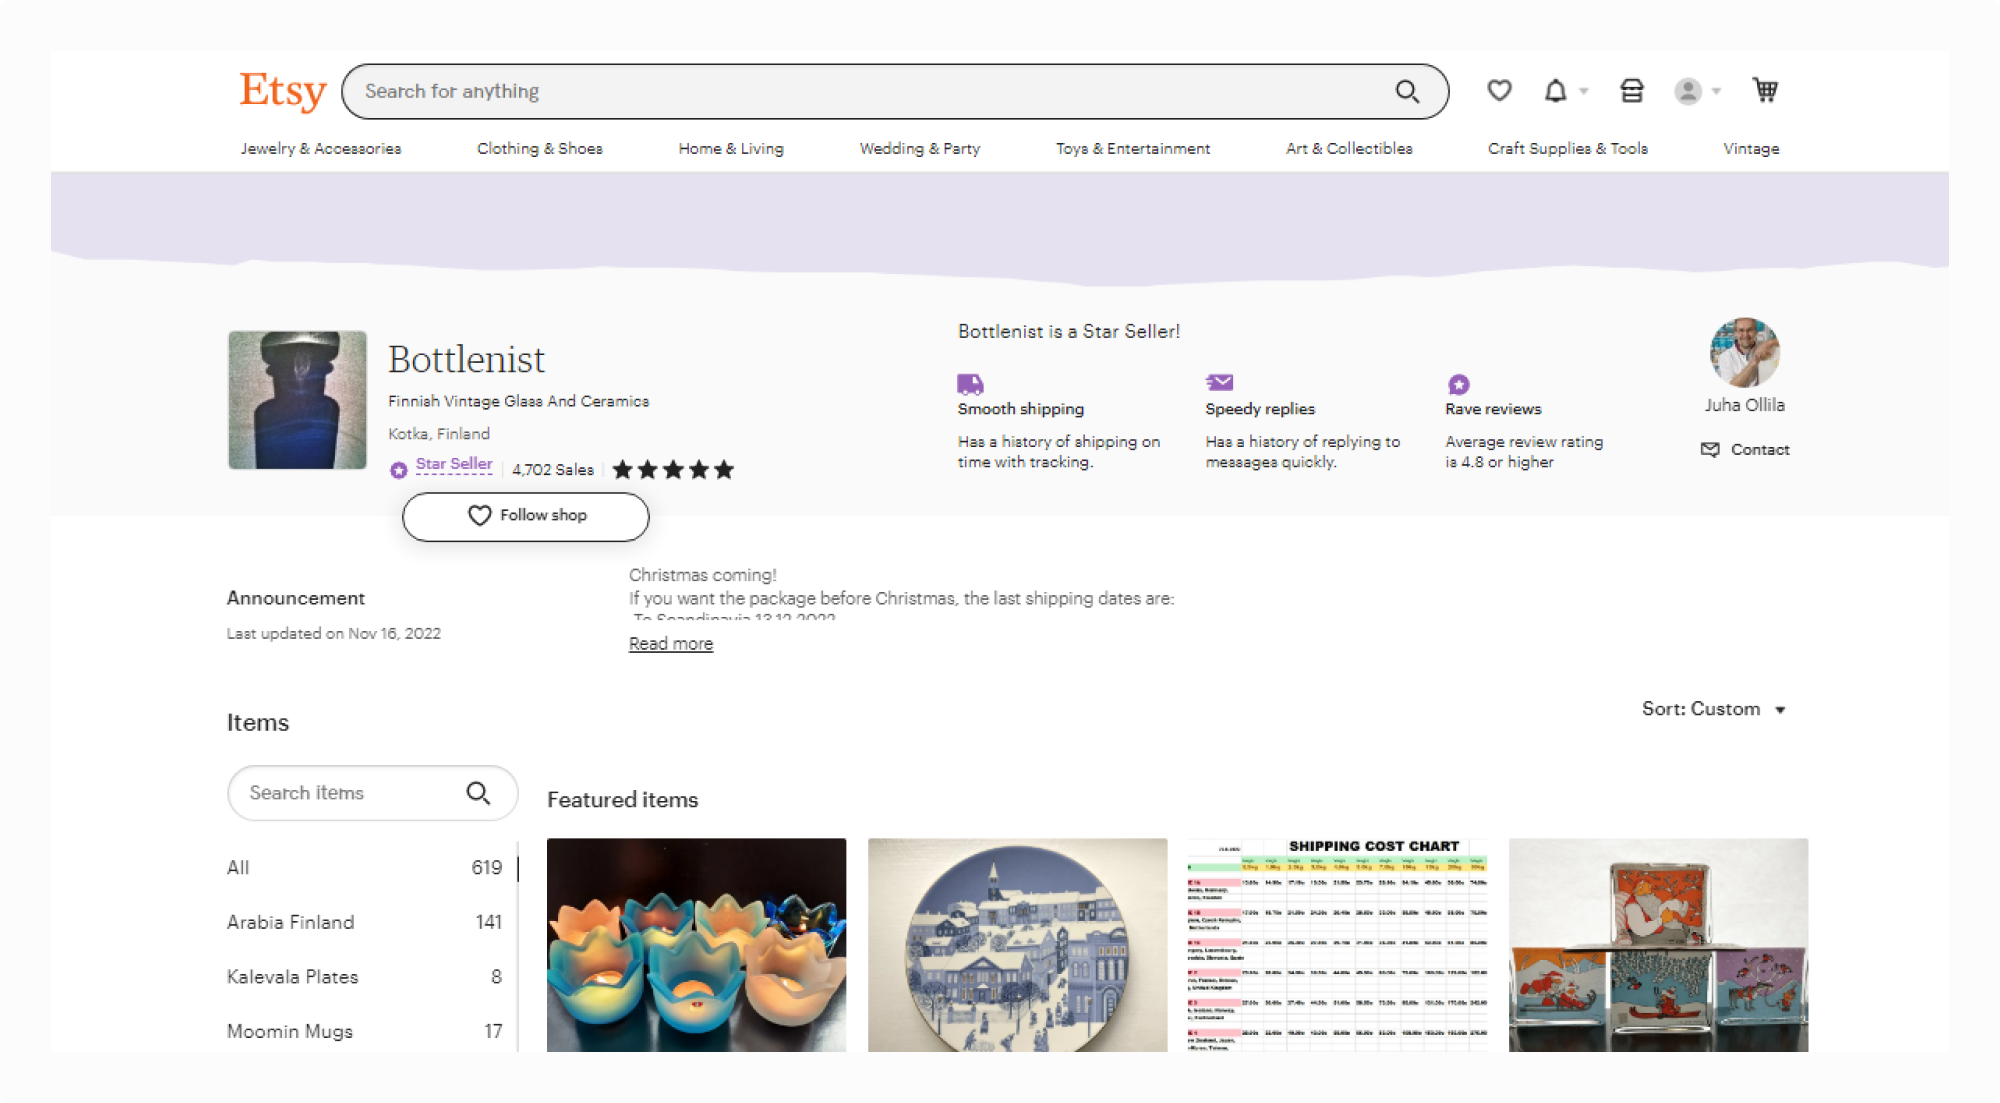2000x1103 pixels.
Task: Click the Featured items heading
Action: 622,800
